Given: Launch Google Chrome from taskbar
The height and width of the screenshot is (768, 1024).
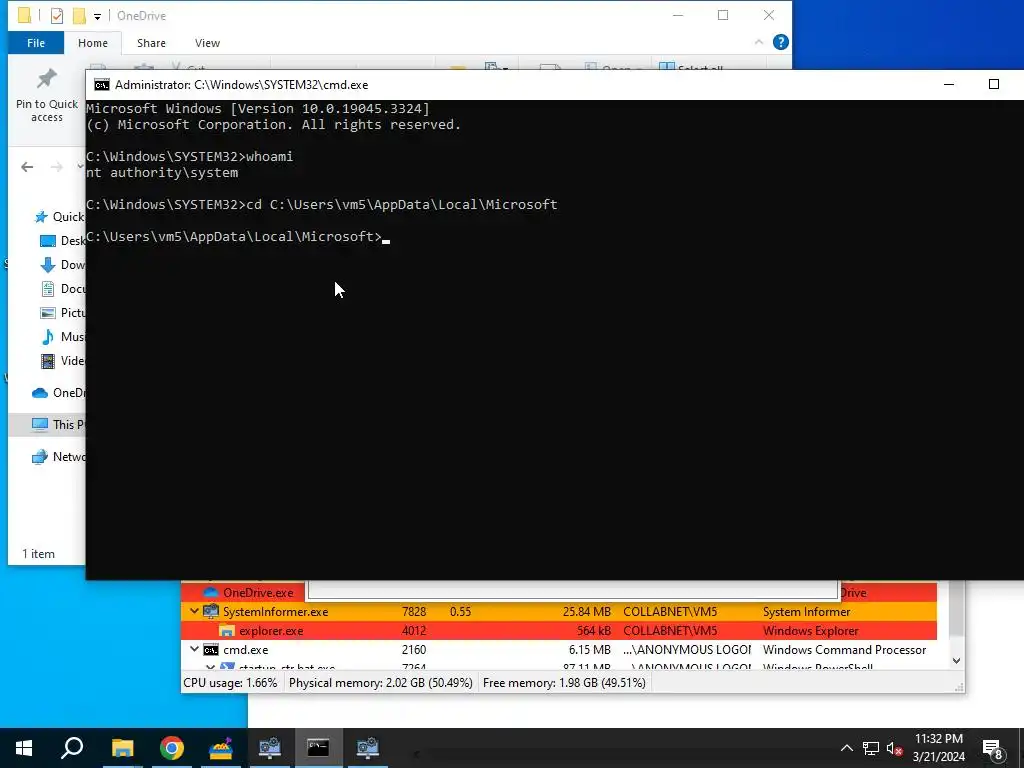Looking at the screenshot, I should point(172,748).
